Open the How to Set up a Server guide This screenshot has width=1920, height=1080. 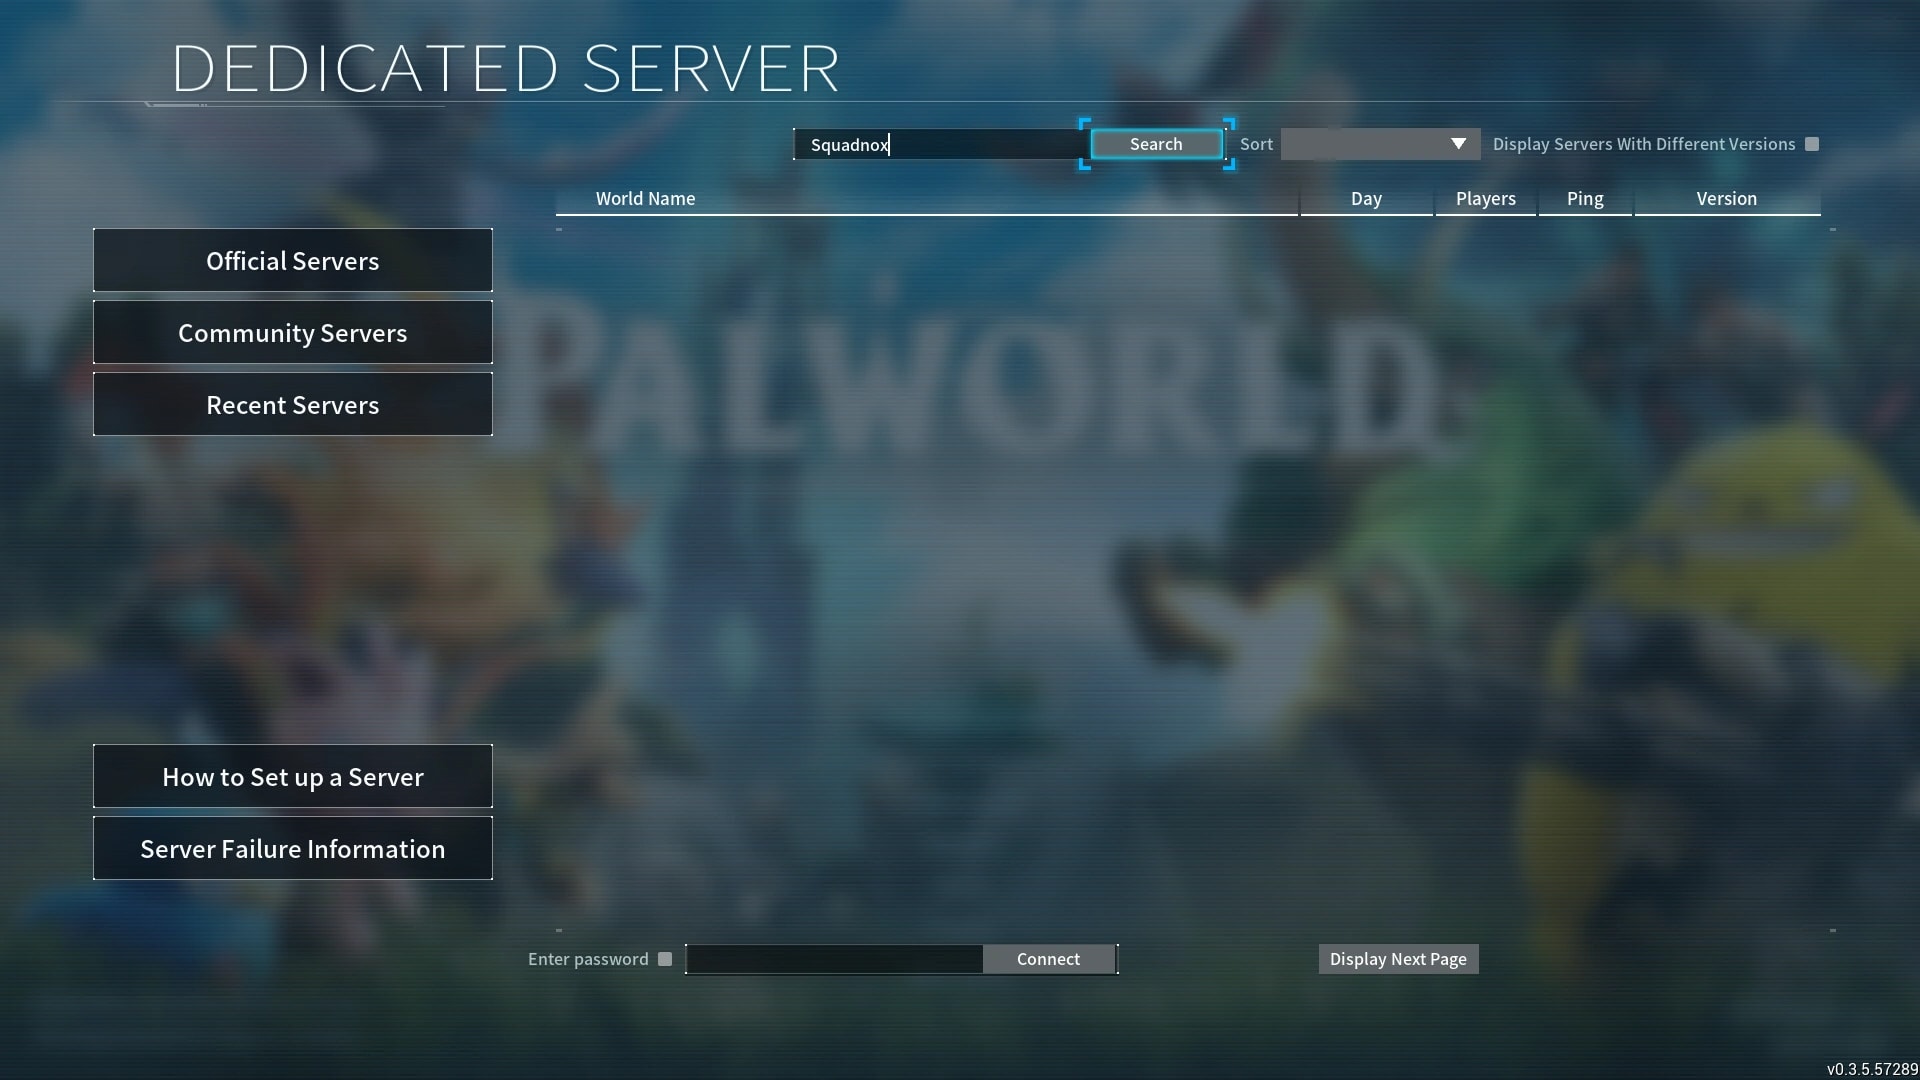click(x=293, y=775)
